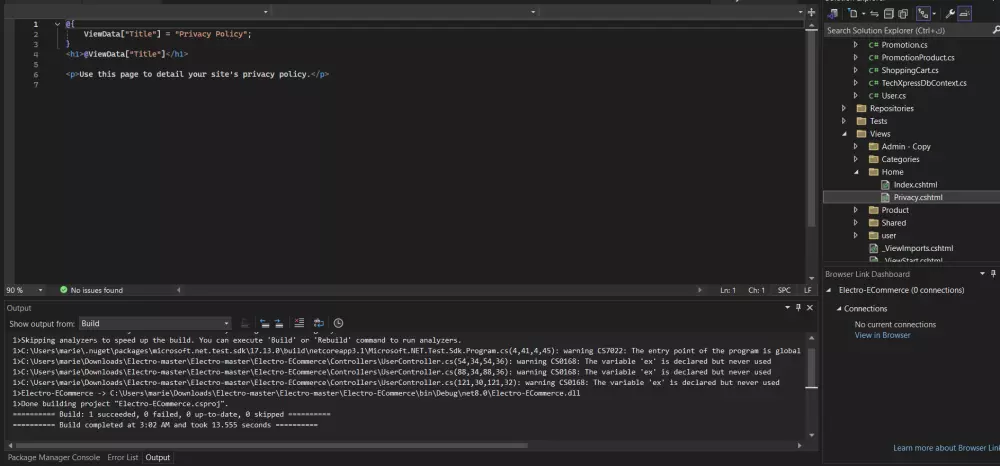The width and height of the screenshot is (1000, 466).
Task: Expand the Admin - Copy folder
Action: point(856,147)
